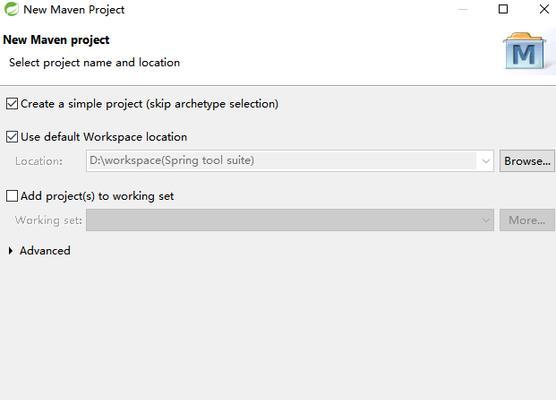Click the 'Select project name and location' text
The image size is (556, 400).
[94, 63]
